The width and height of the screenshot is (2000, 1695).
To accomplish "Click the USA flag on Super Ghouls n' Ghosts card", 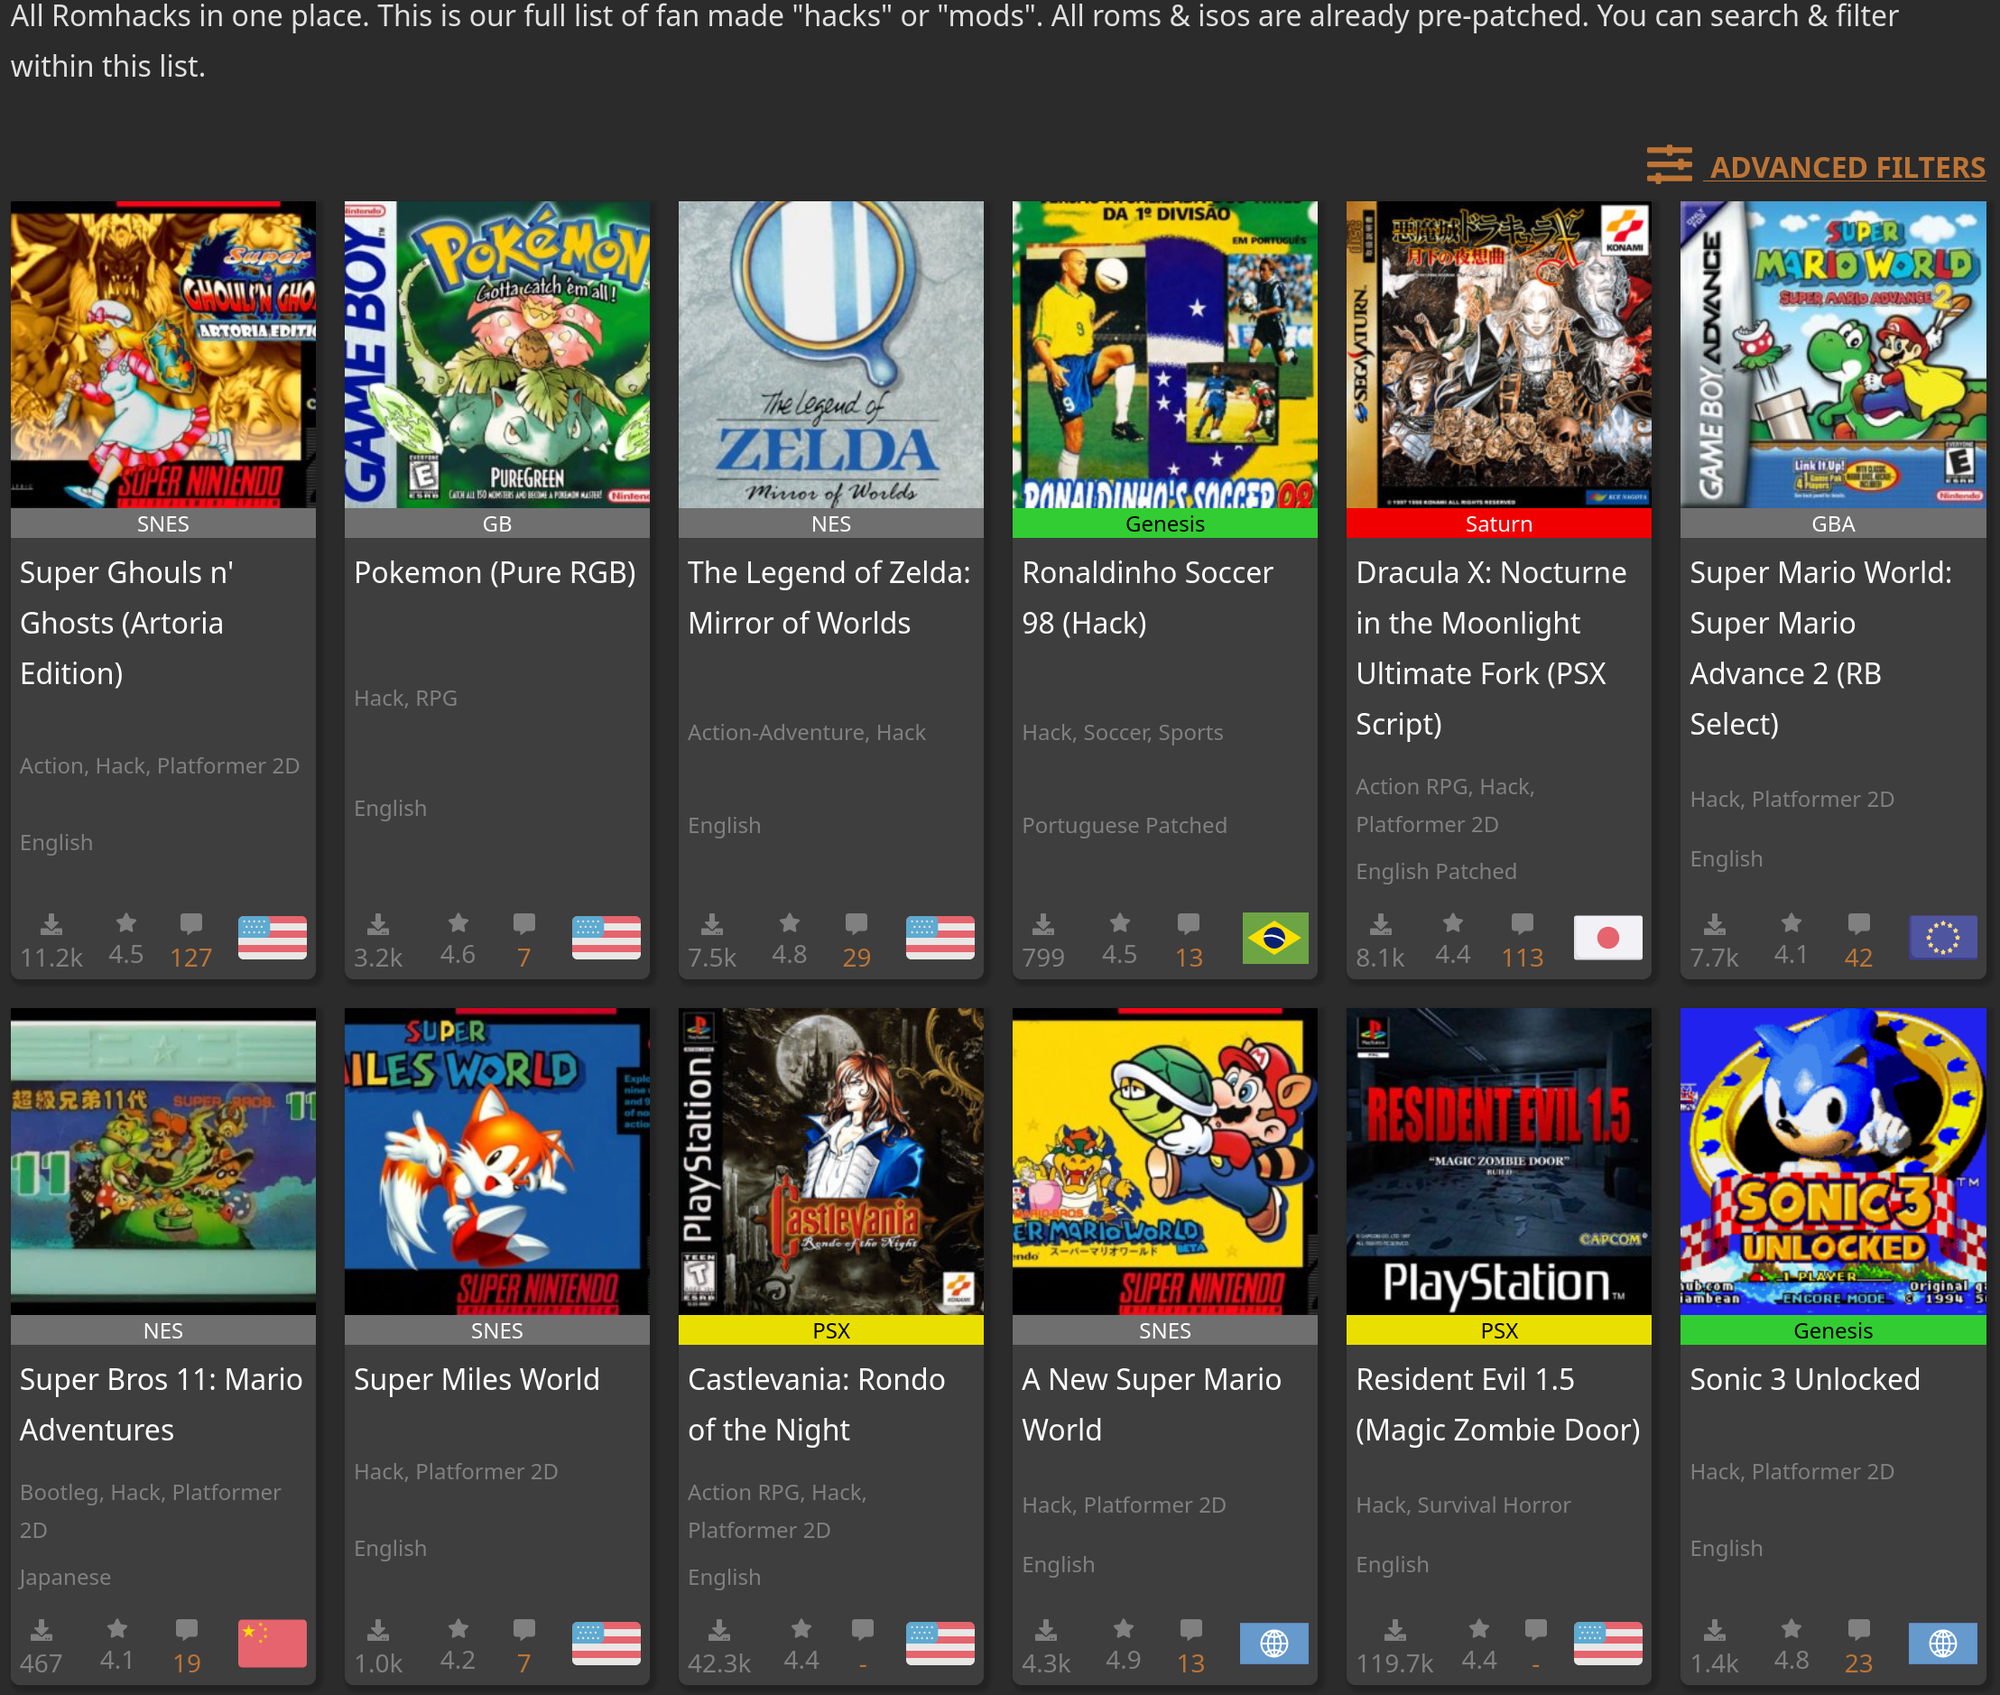I will click(272, 938).
